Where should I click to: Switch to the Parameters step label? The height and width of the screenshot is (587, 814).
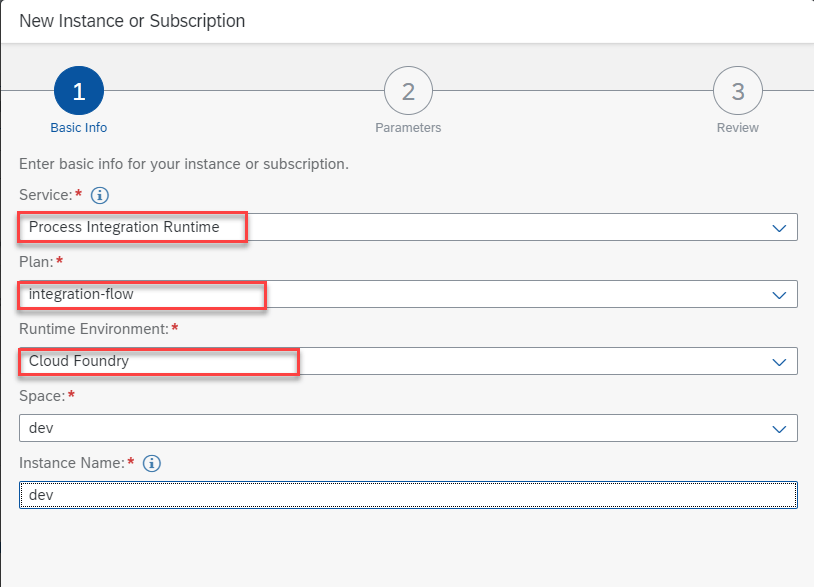(x=408, y=128)
